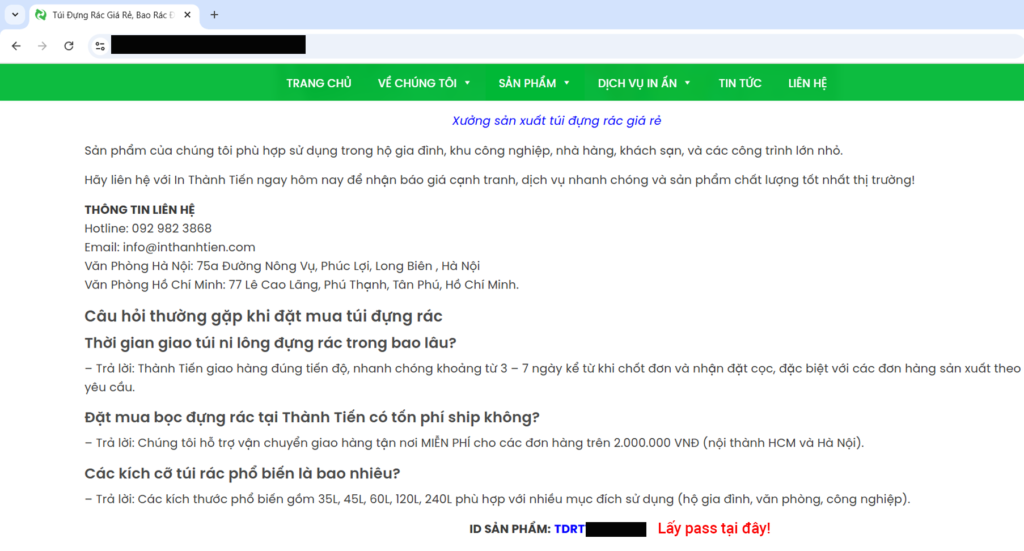The width and height of the screenshot is (1024, 551).
Task: Go to TRANG CHỦ in the navigation
Action: pos(318,83)
